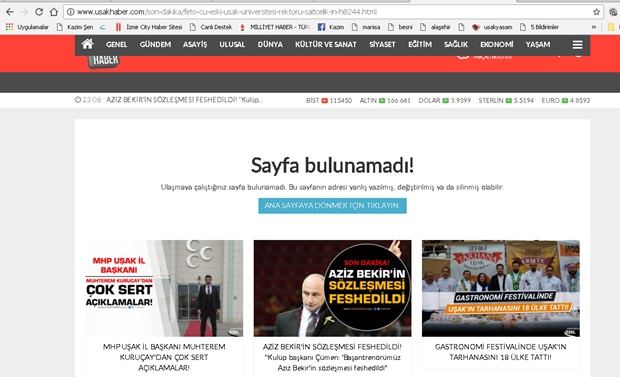Open the usakyasam bookmark

pyautogui.click(x=492, y=27)
